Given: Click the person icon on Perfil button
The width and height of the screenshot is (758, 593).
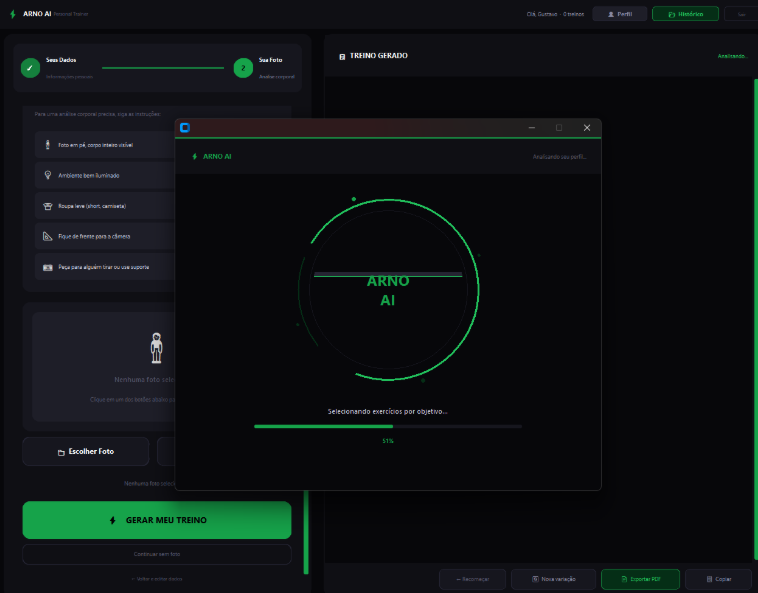Looking at the screenshot, I should point(611,14).
